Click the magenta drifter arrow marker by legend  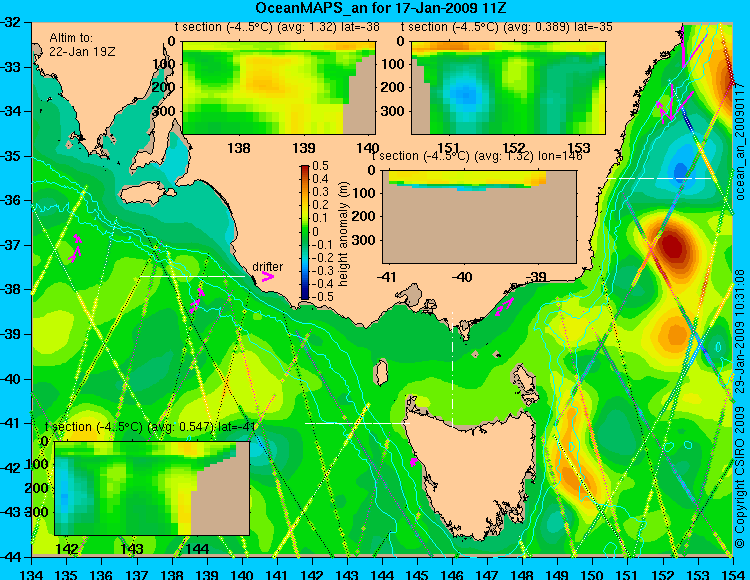(x=267, y=277)
